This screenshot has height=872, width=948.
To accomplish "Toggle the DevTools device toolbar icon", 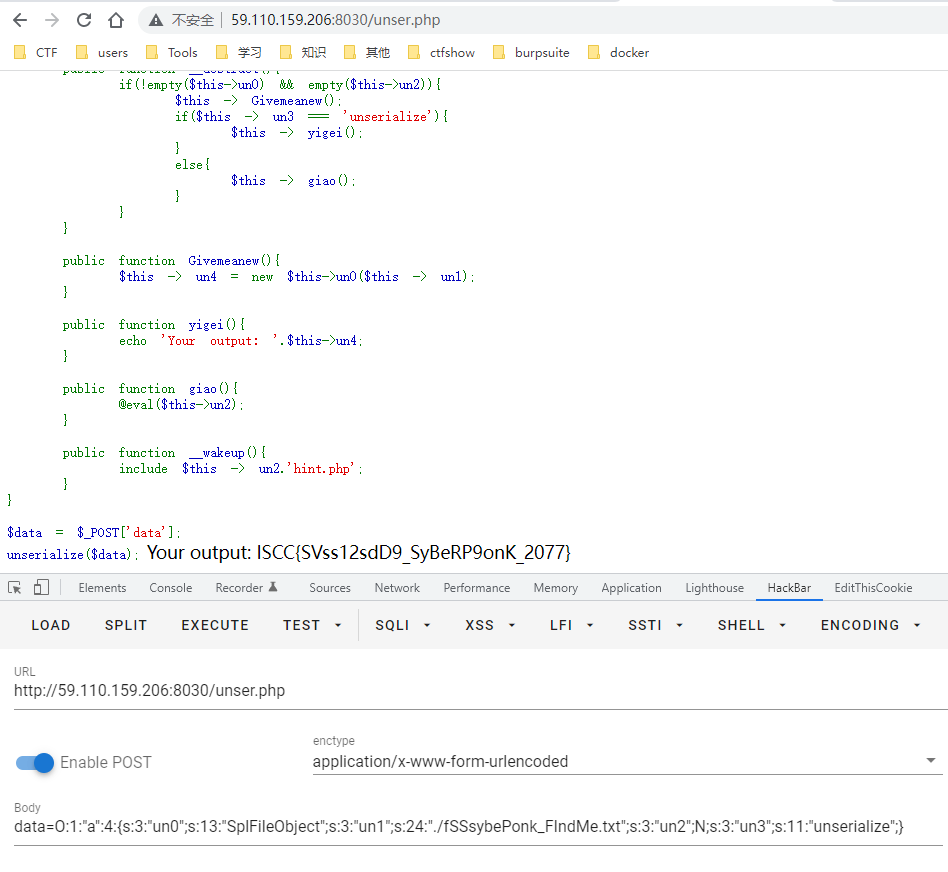I will click(x=41, y=587).
